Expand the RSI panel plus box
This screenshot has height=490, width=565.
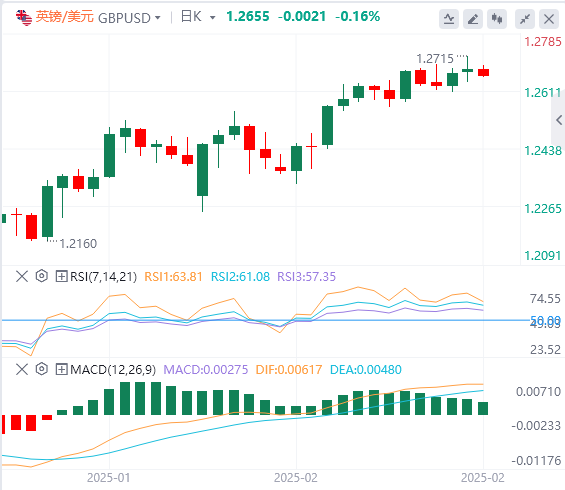(x=62, y=277)
